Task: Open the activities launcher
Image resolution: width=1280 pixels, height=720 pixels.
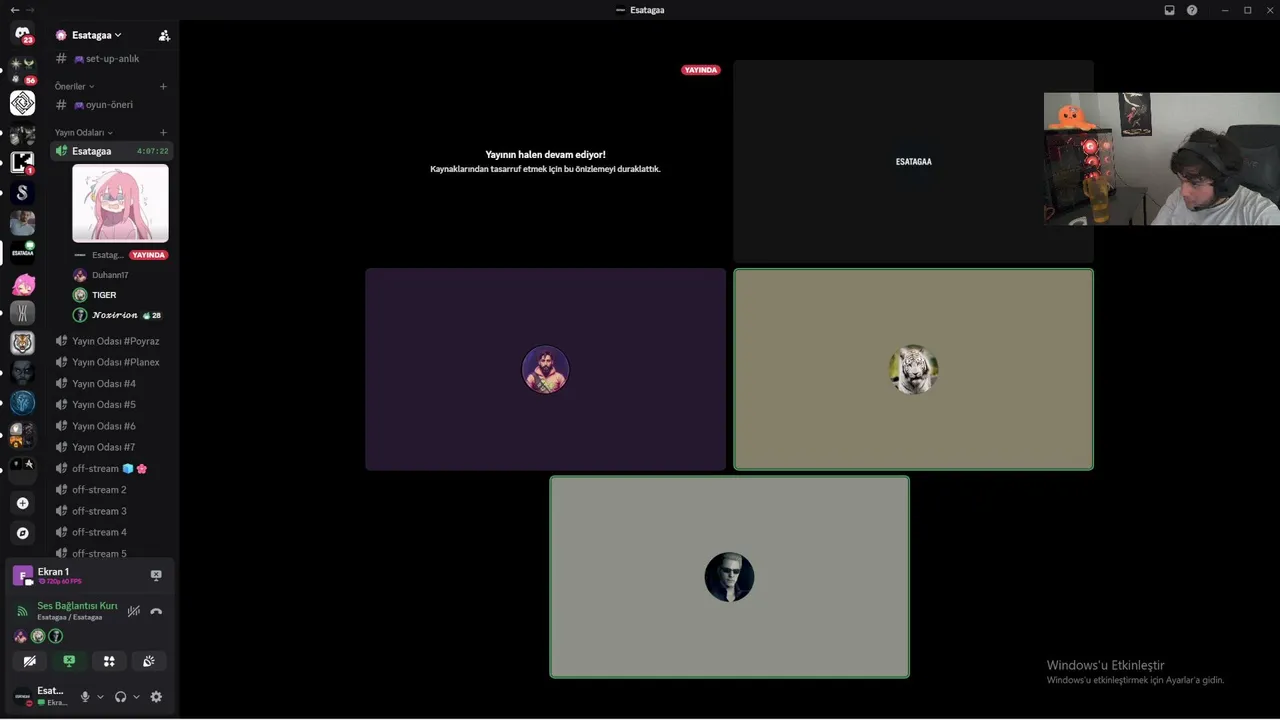Action: (109, 661)
